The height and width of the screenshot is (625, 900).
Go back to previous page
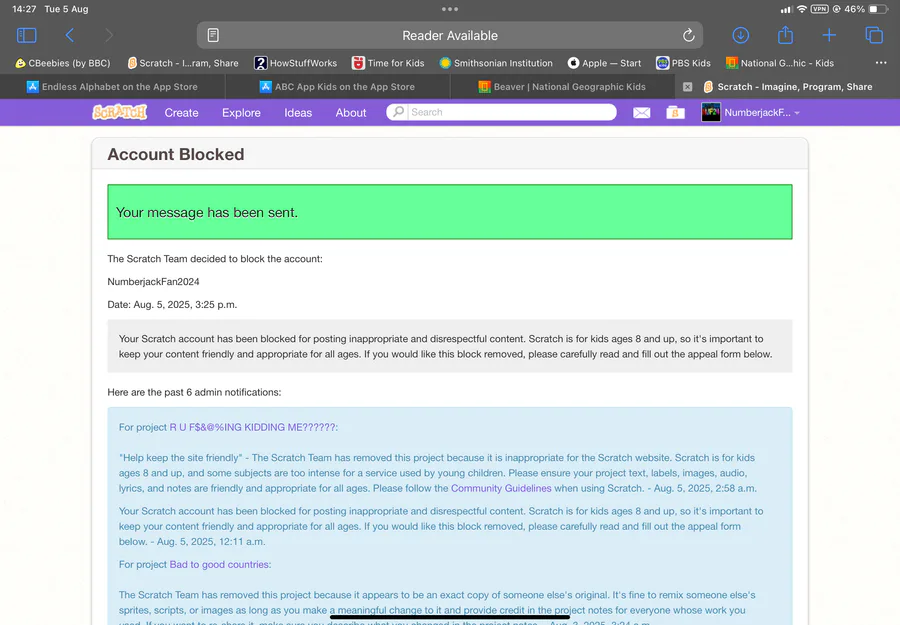tap(69, 36)
